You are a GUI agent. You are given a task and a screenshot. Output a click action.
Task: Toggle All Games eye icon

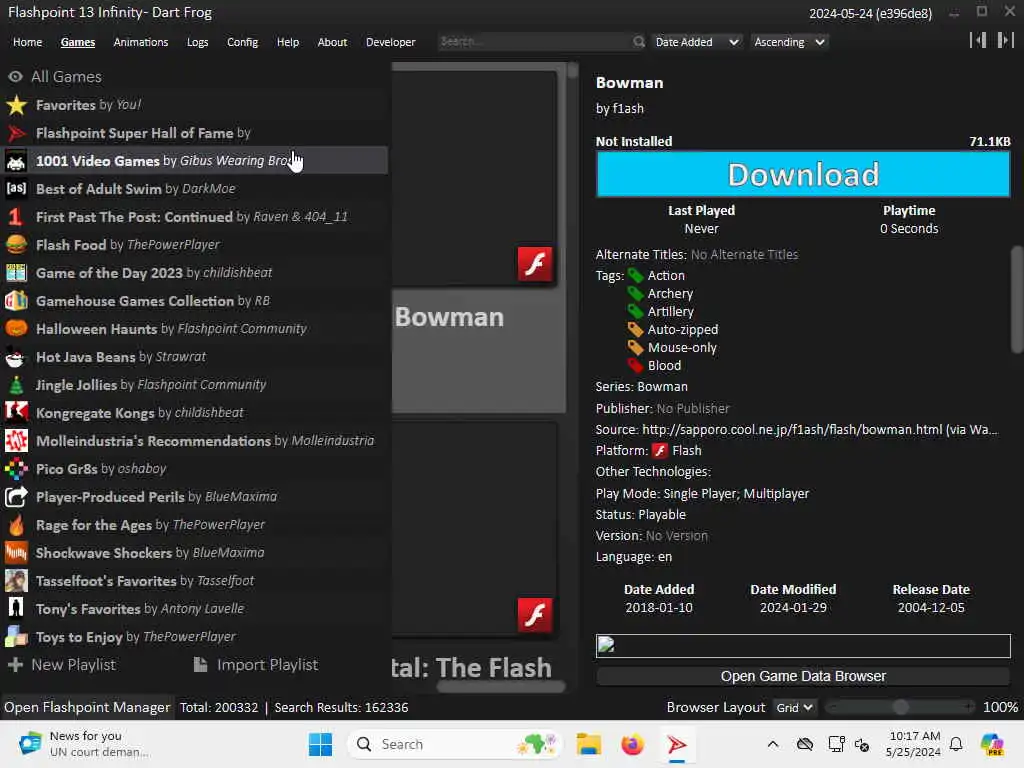(15, 77)
